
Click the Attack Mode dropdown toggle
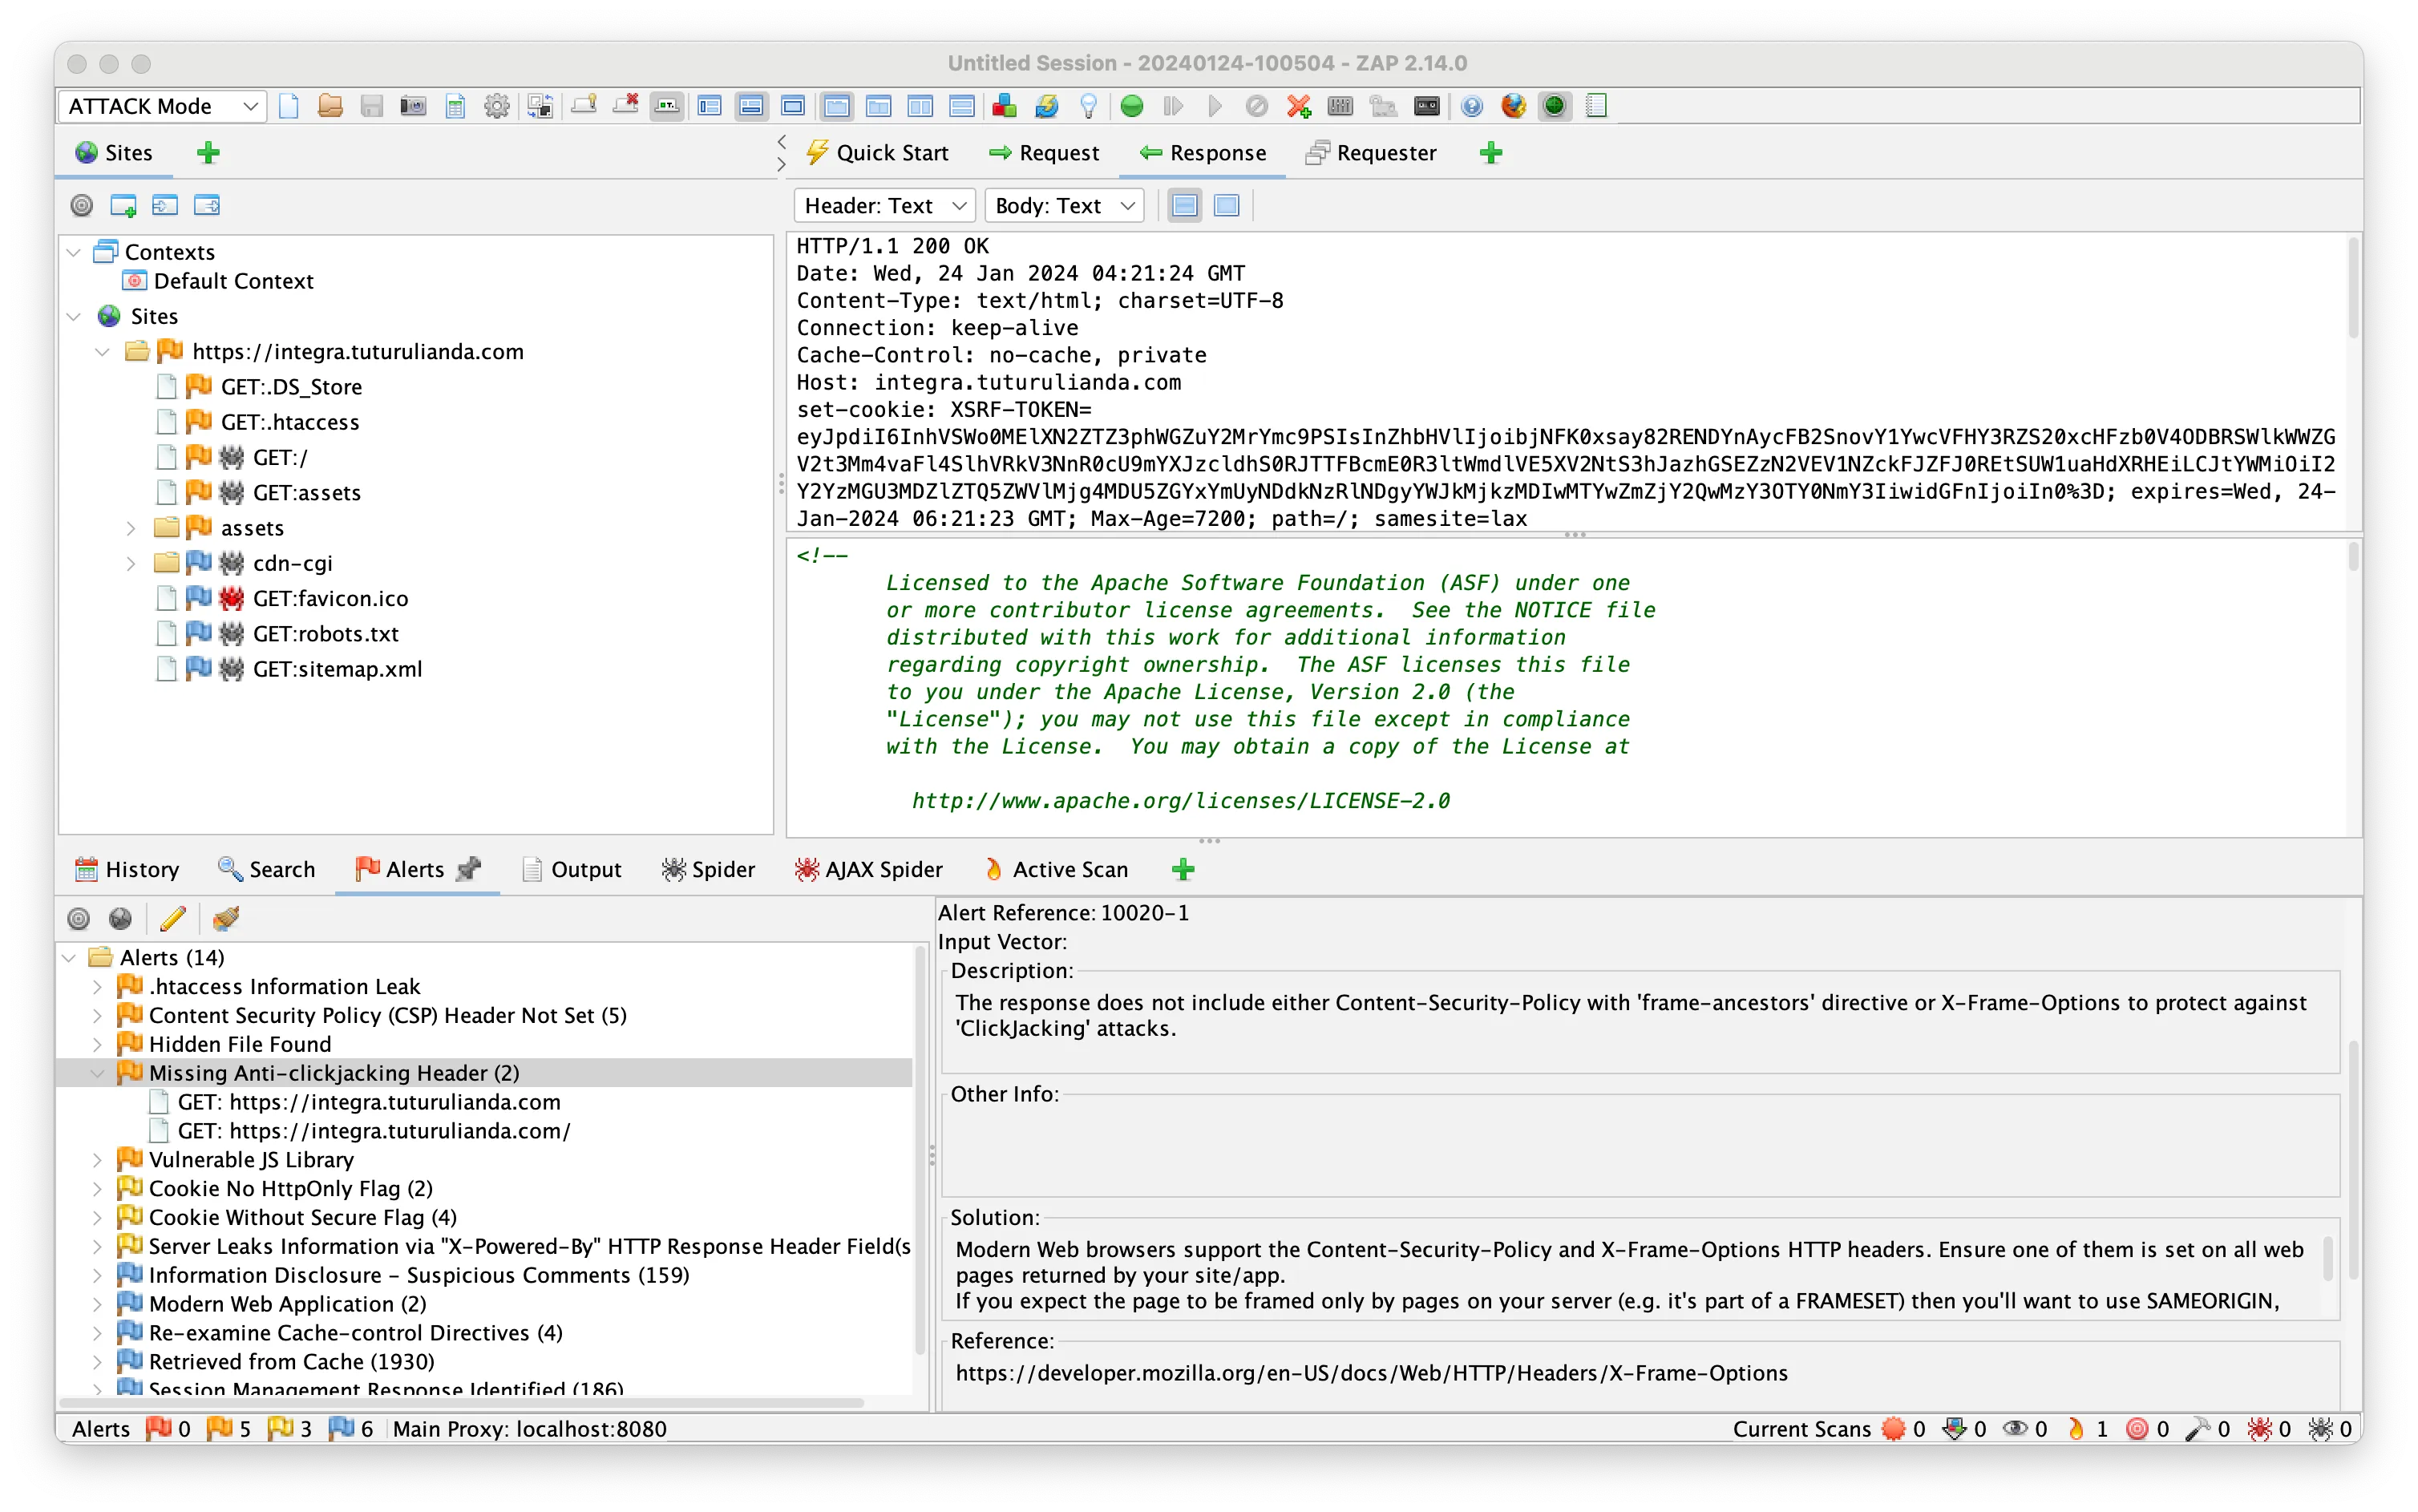coord(251,107)
